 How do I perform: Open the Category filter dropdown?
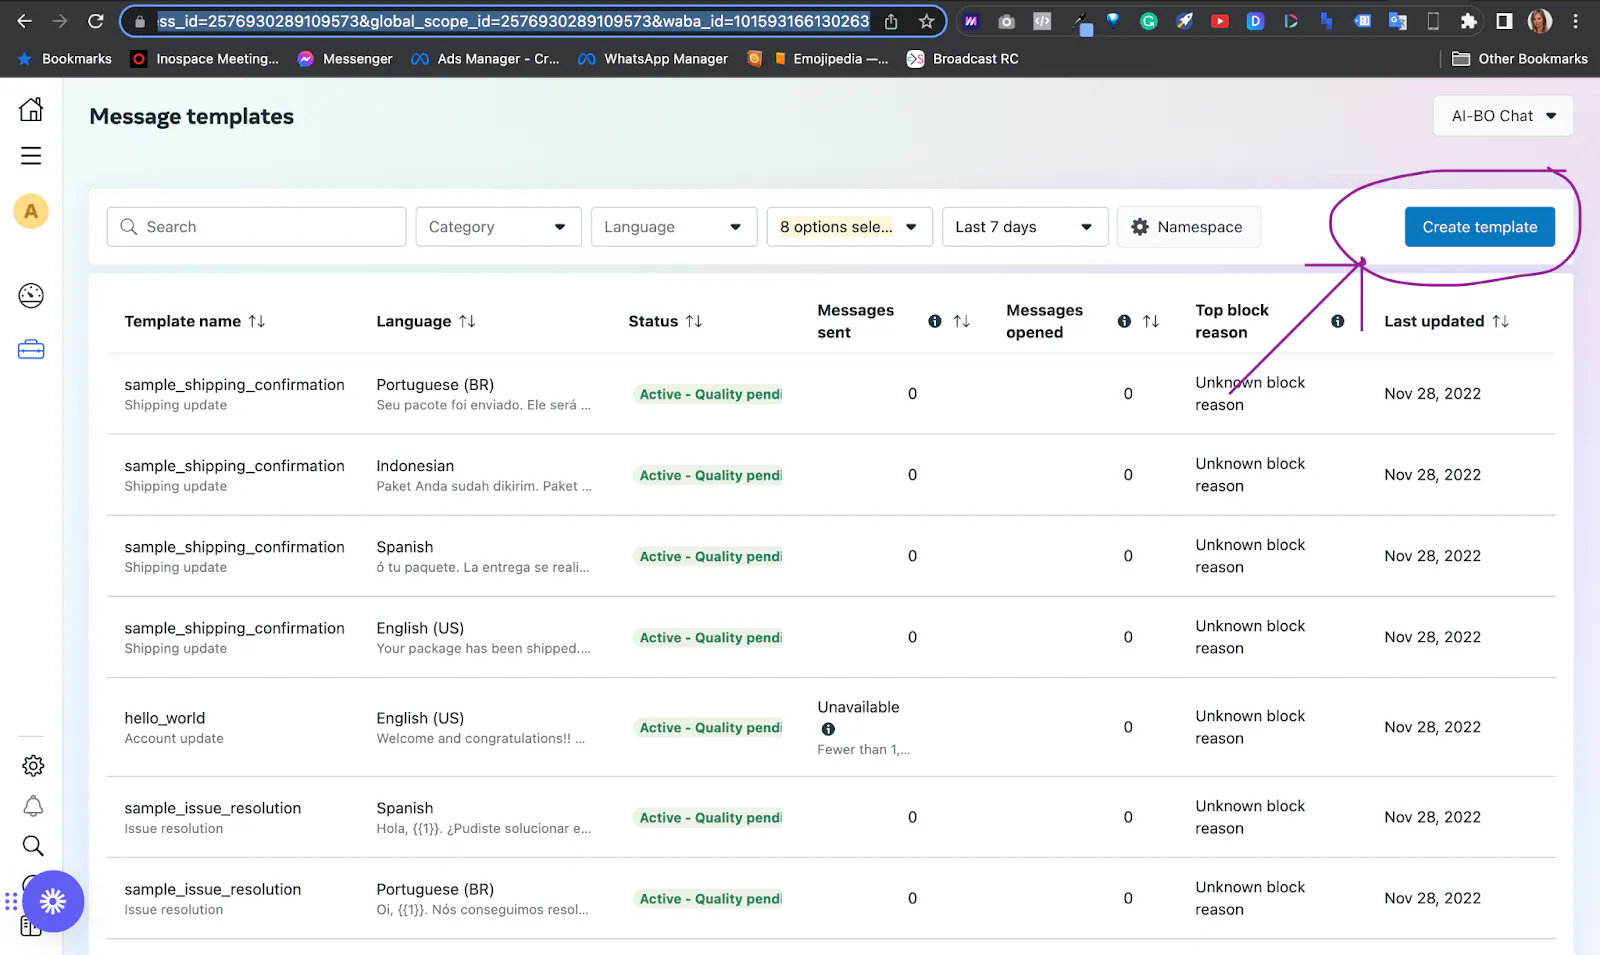pos(498,227)
